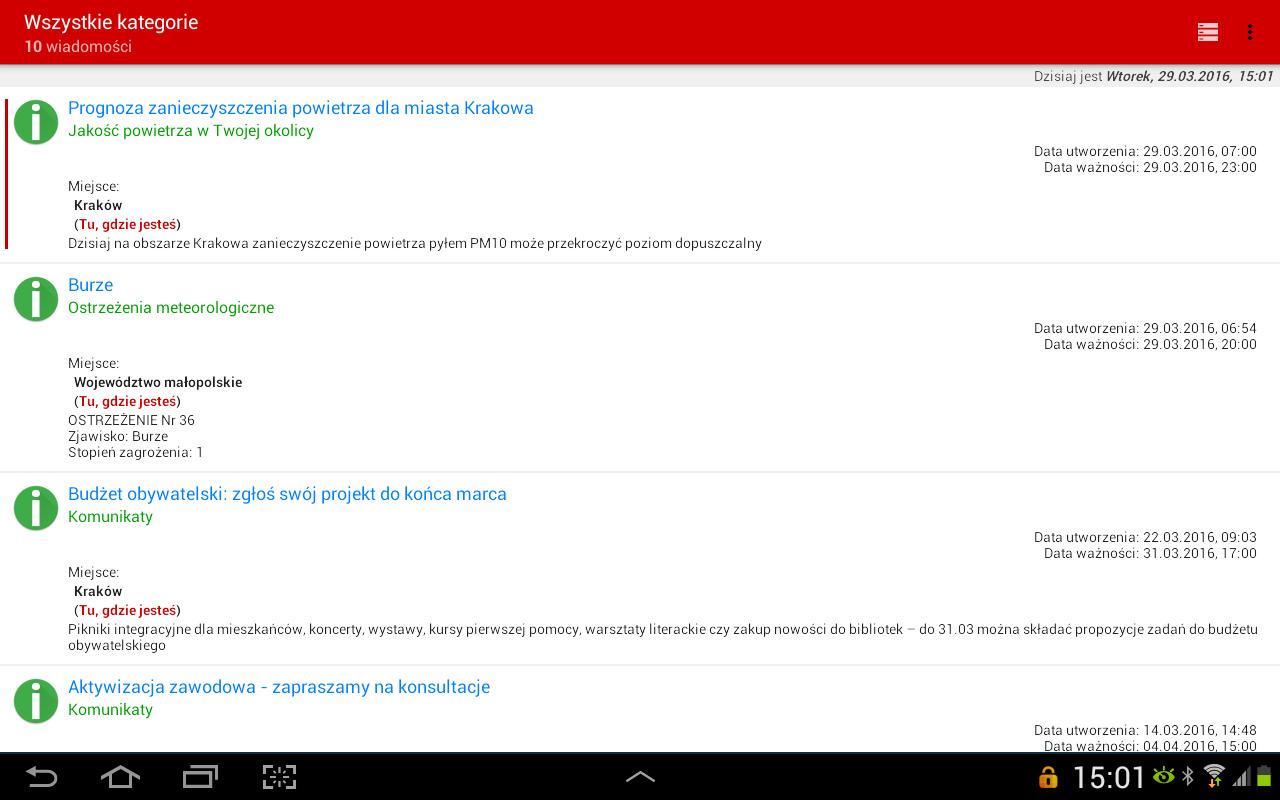
Task: Select Jakość powietrza w Twojej okolicy label
Action: (x=191, y=131)
